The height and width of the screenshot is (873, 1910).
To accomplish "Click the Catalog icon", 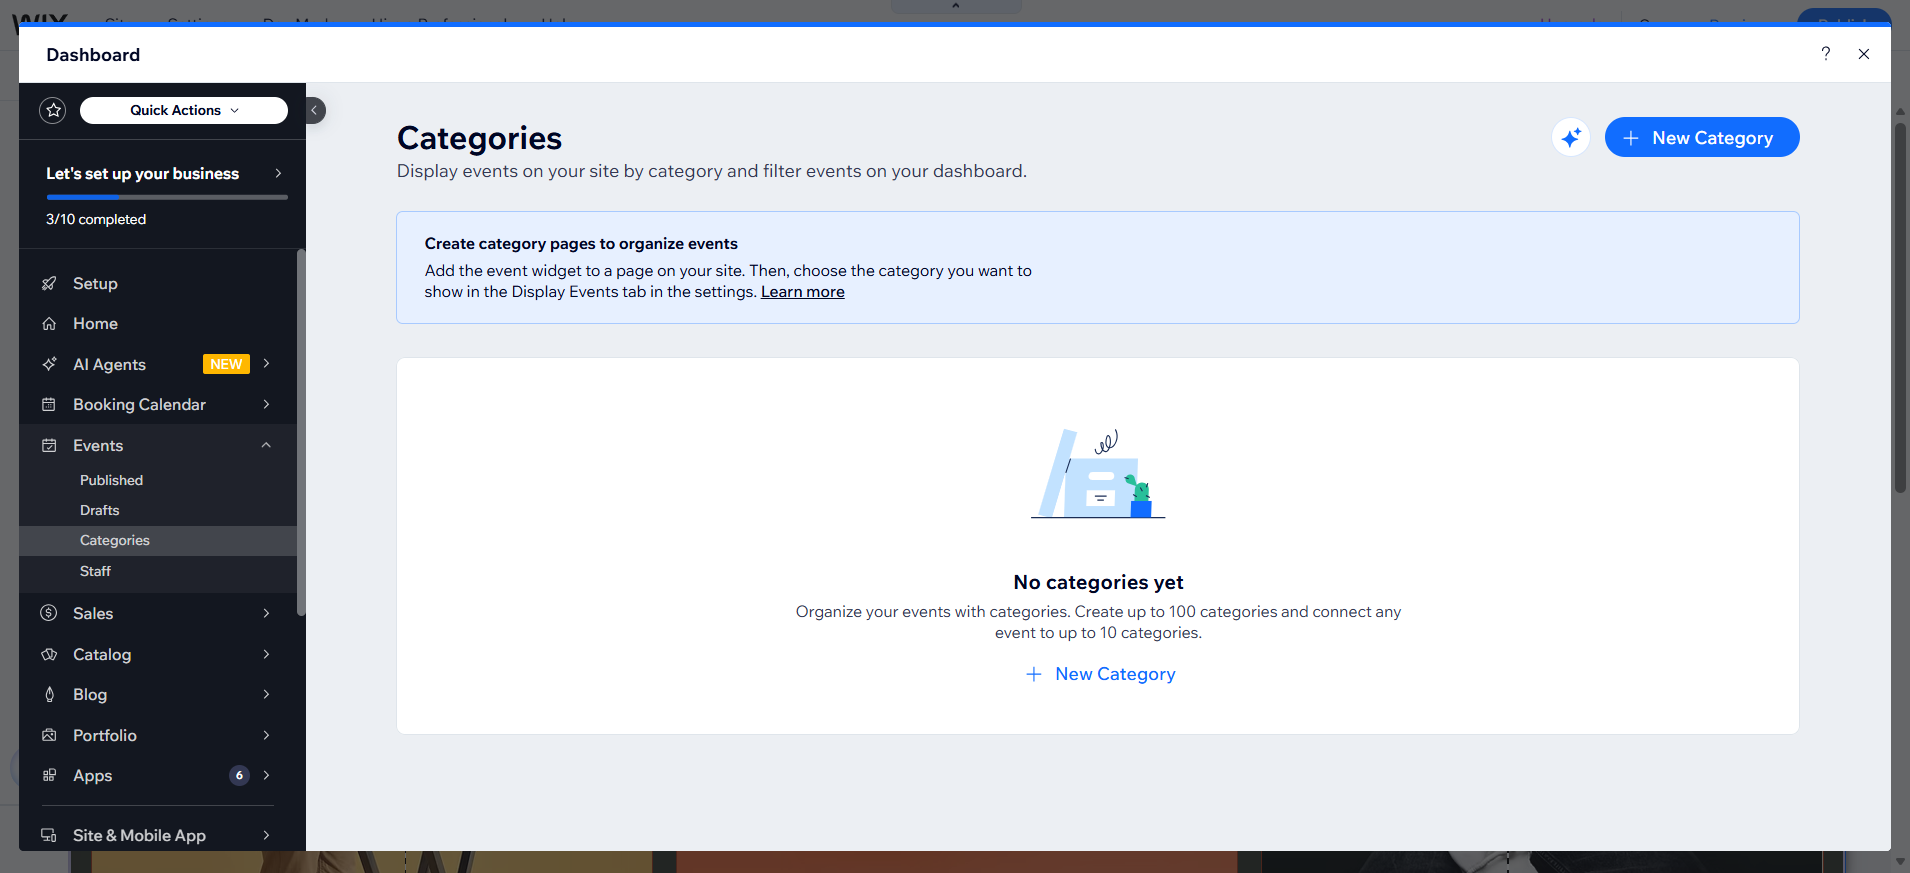I will click(x=49, y=654).
